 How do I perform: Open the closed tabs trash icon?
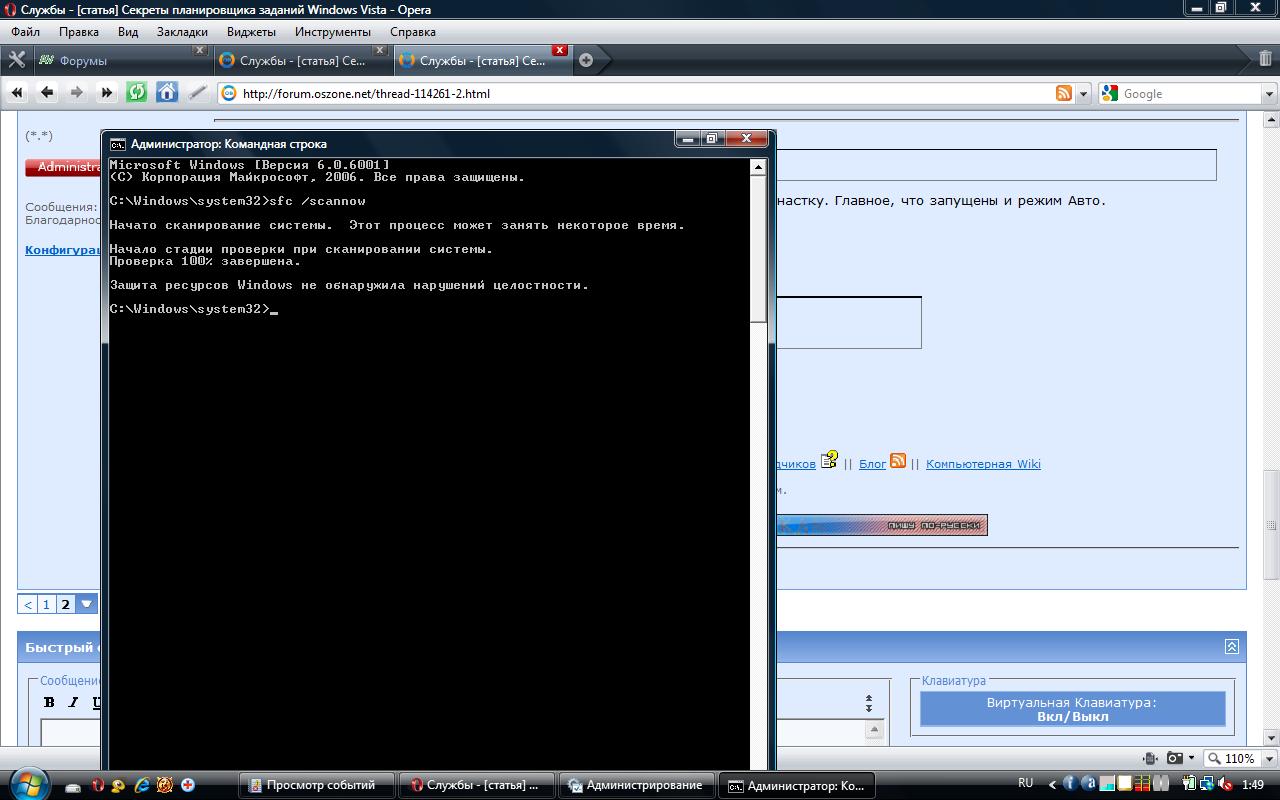click(x=1265, y=59)
